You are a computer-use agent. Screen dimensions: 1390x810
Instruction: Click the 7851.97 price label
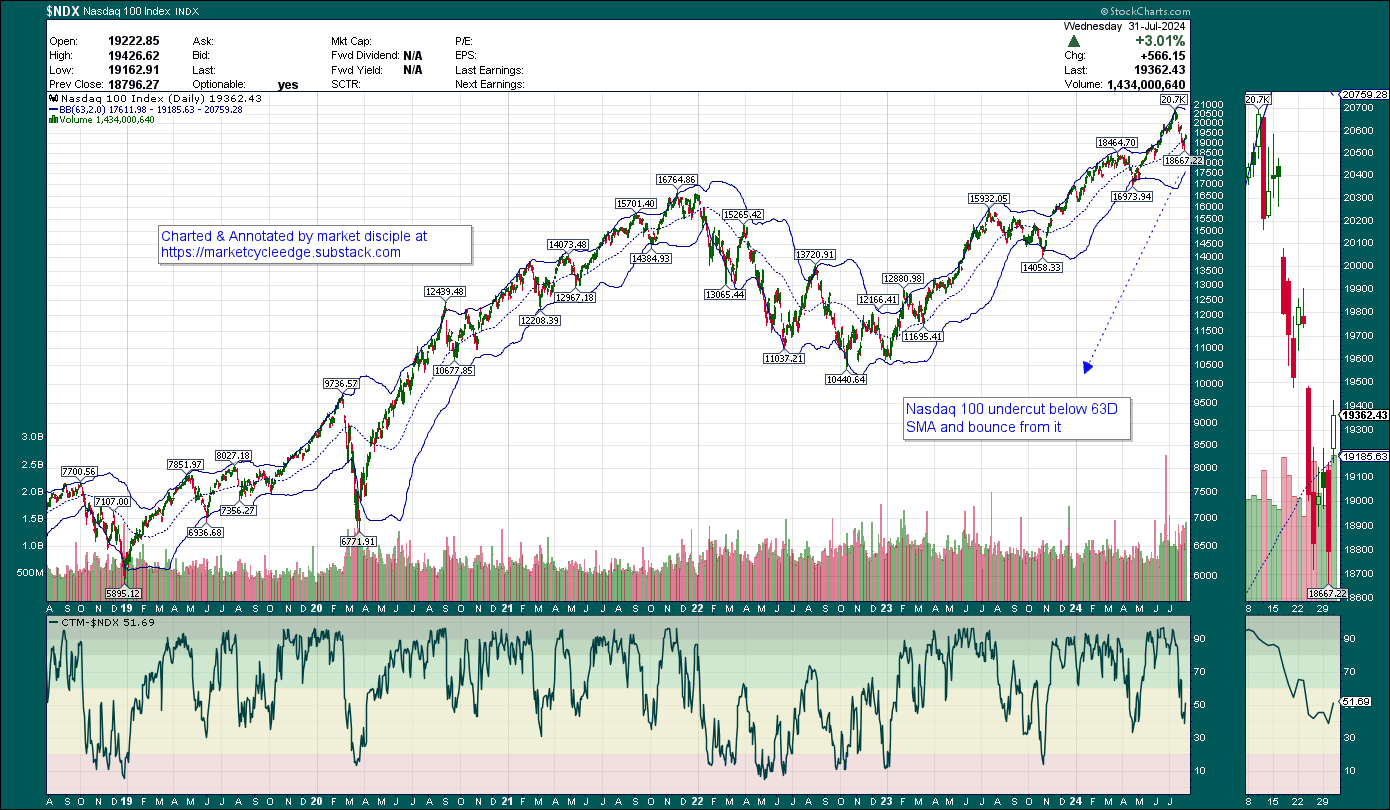(x=185, y=464)
